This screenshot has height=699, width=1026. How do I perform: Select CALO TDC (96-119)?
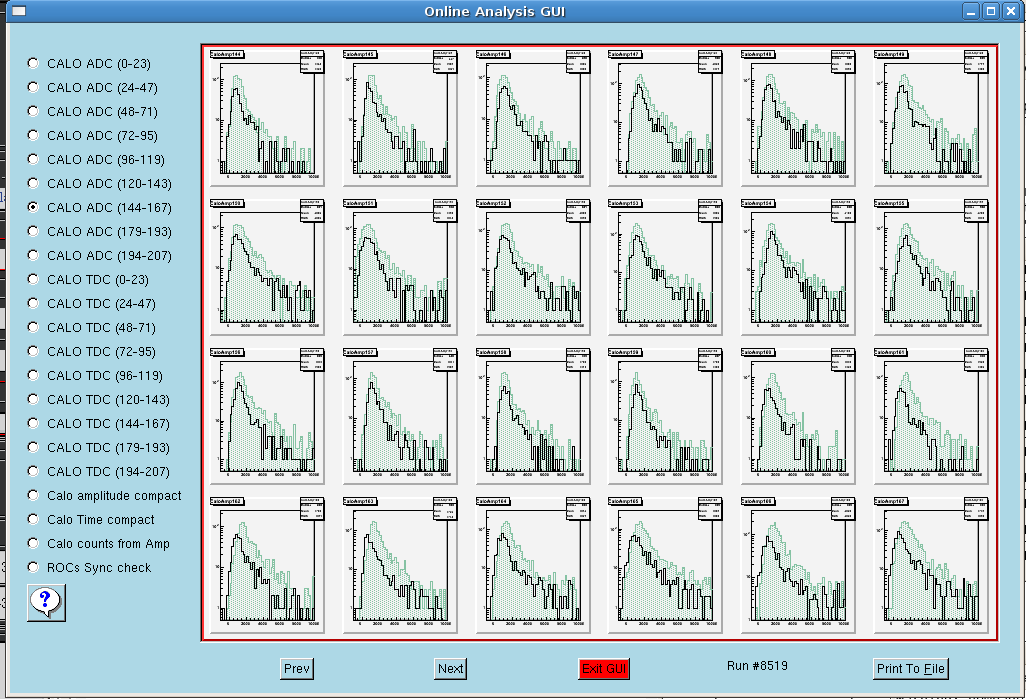(x=33, y=375)
